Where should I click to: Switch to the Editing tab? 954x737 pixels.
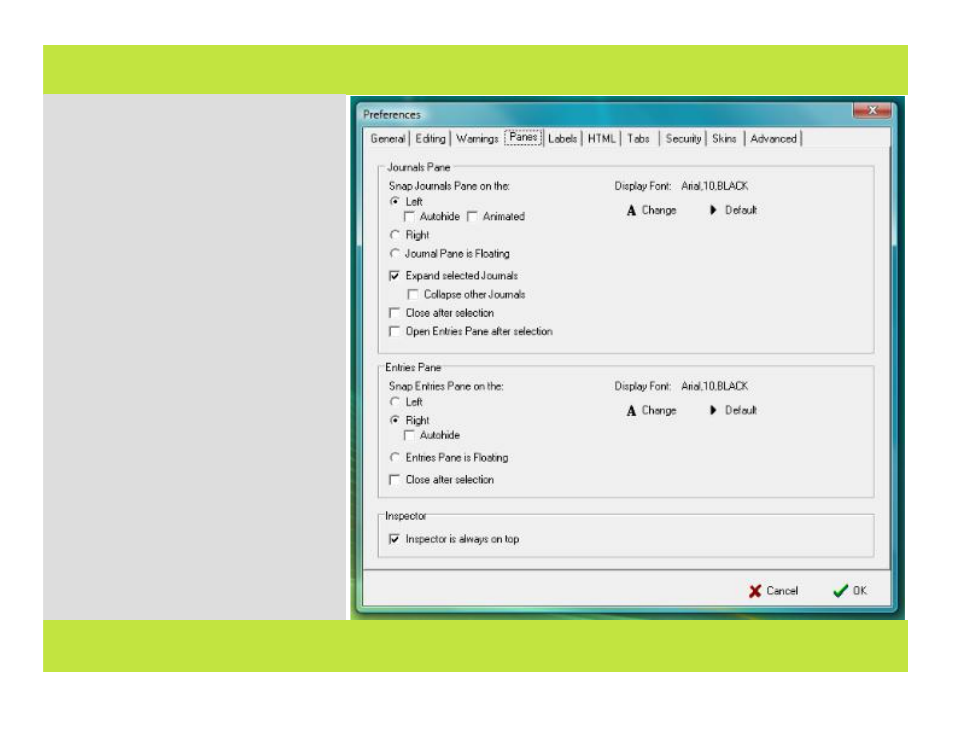pos(430,139)
